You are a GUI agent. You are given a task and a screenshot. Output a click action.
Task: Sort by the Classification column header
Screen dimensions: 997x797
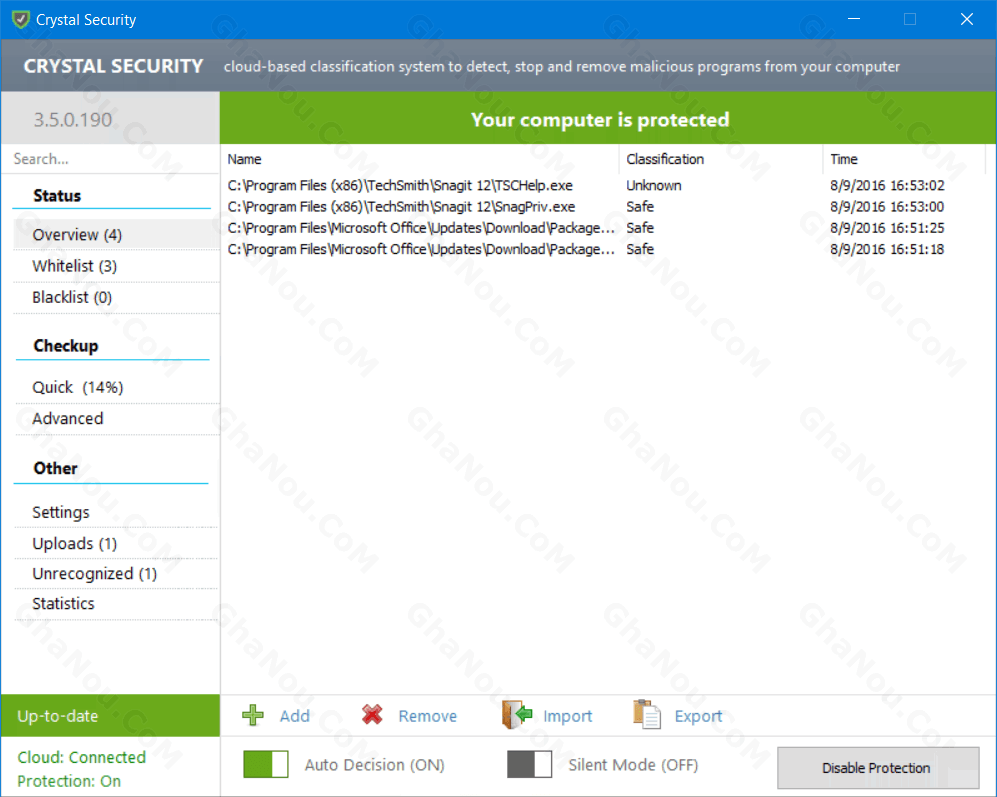tap(720, 159)
